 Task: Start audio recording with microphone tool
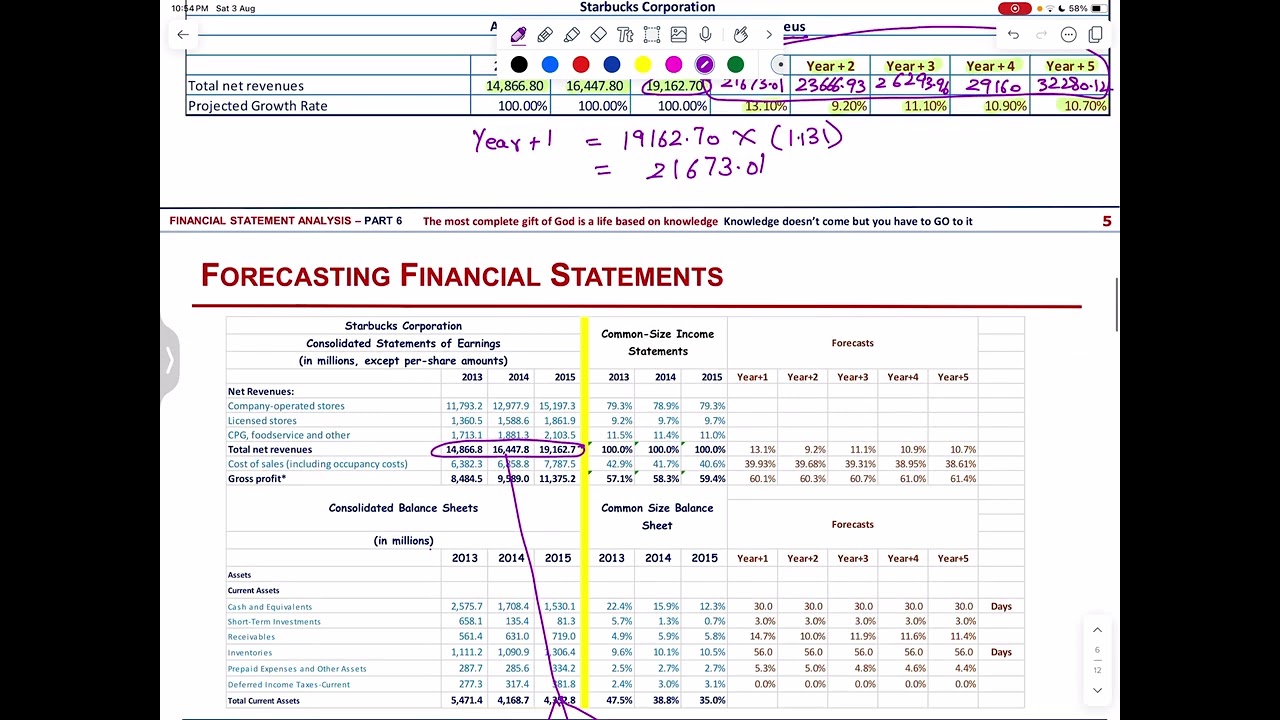(x=706, y=35)
